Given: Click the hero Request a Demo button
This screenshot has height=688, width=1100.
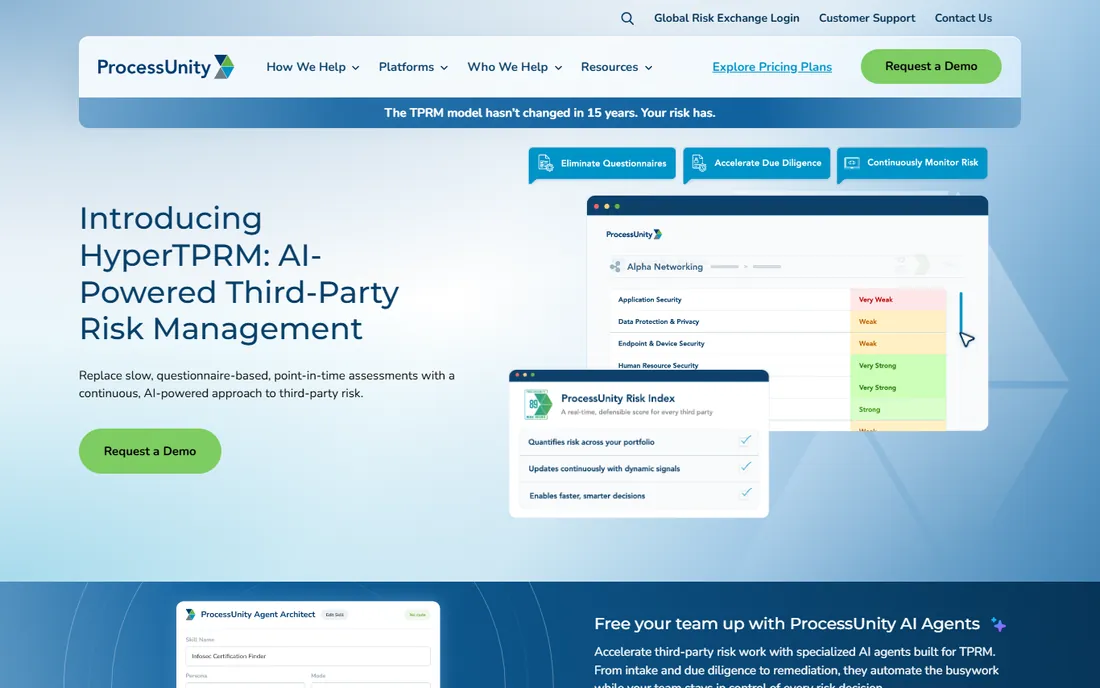Looking at the screenshot, I should pyautogui.click(x=149, y=451).
